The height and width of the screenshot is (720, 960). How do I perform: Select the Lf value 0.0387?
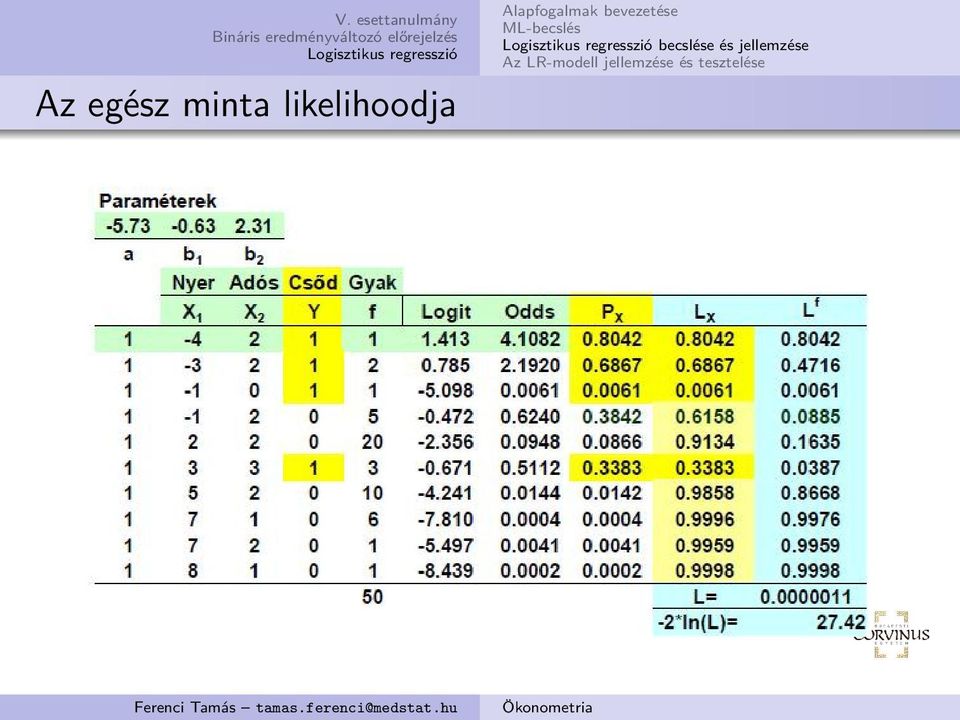click(x=810, y=468)
